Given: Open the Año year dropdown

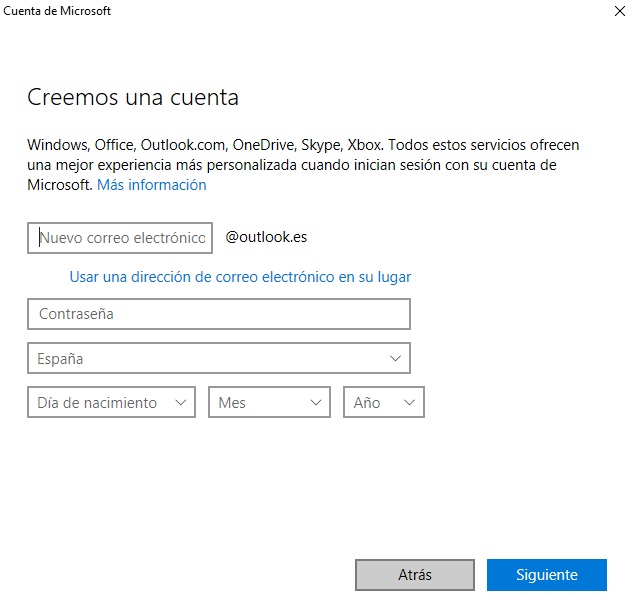Looking at the screenshot, I should (x=384, y=403).
